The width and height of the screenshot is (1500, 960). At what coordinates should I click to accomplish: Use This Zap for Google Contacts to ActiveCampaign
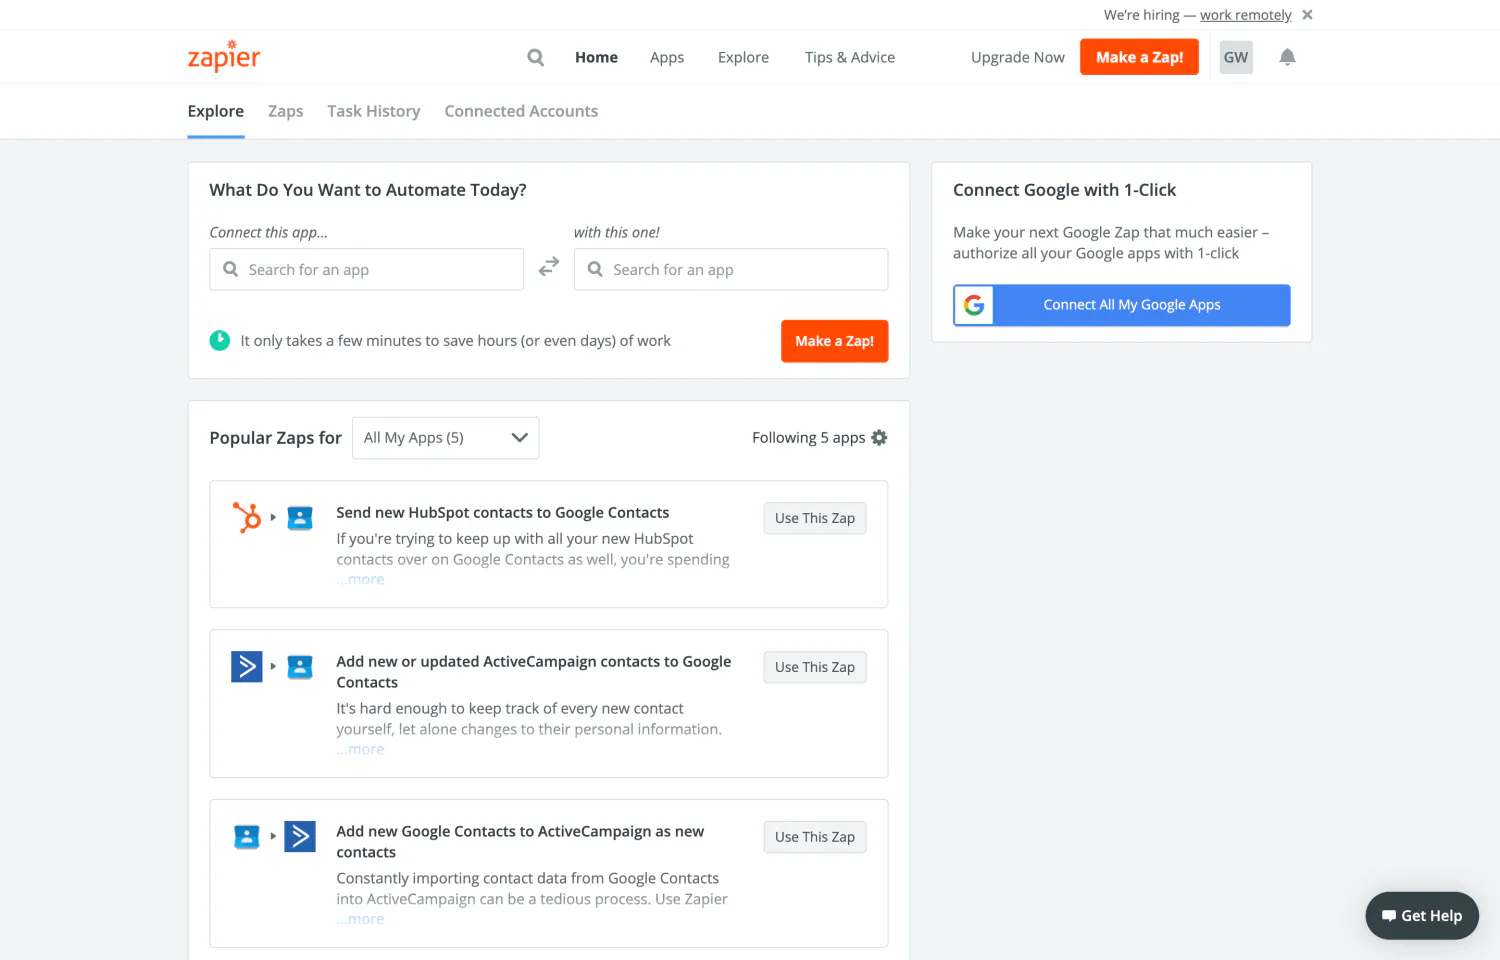pyautogui.click(x=815, y=837)
